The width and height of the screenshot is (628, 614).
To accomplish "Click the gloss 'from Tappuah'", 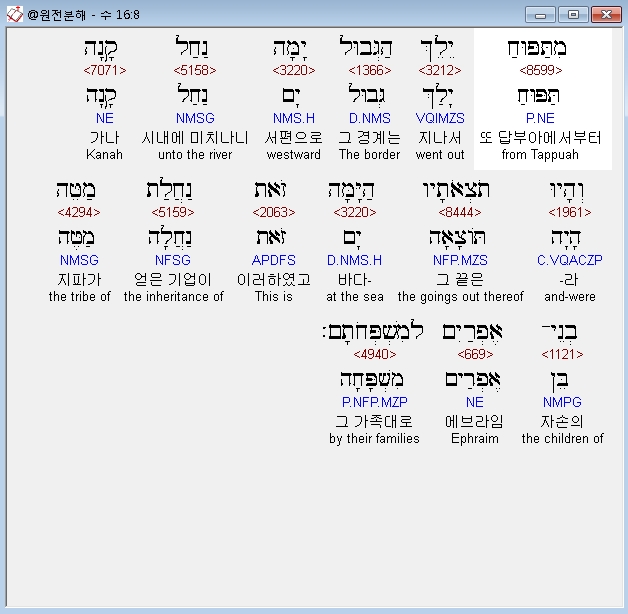I will pyautogui.click(x=540, y=155).
